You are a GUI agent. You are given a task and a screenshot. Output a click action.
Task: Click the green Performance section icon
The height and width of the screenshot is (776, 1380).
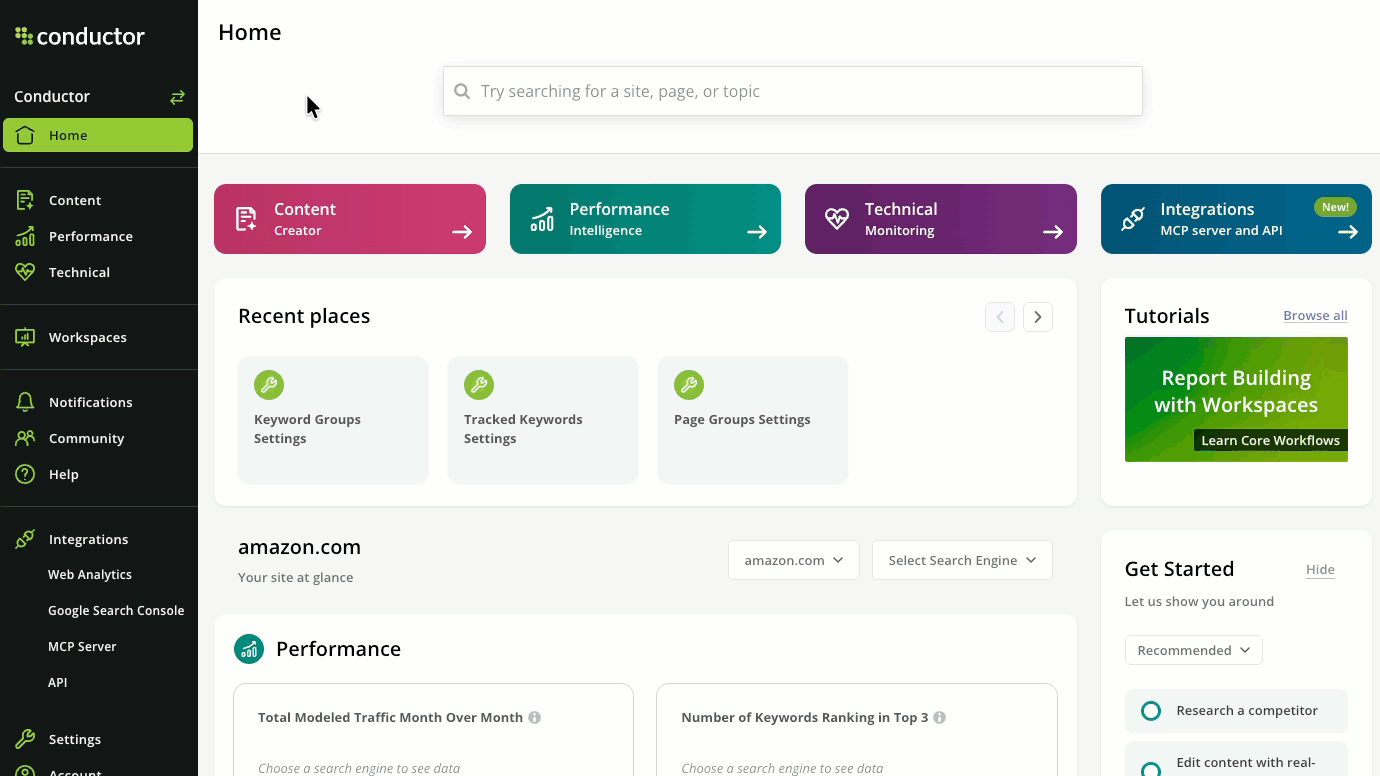(249, 649)
